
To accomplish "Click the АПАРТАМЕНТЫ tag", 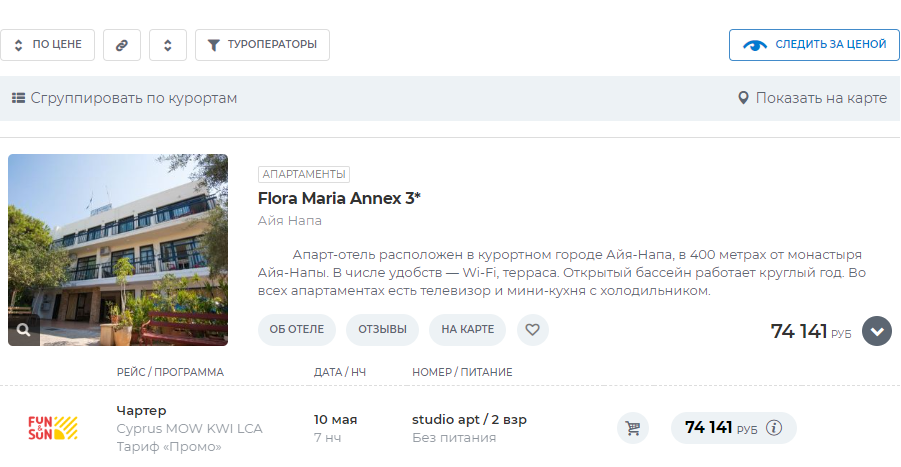I will click(304, 174).
